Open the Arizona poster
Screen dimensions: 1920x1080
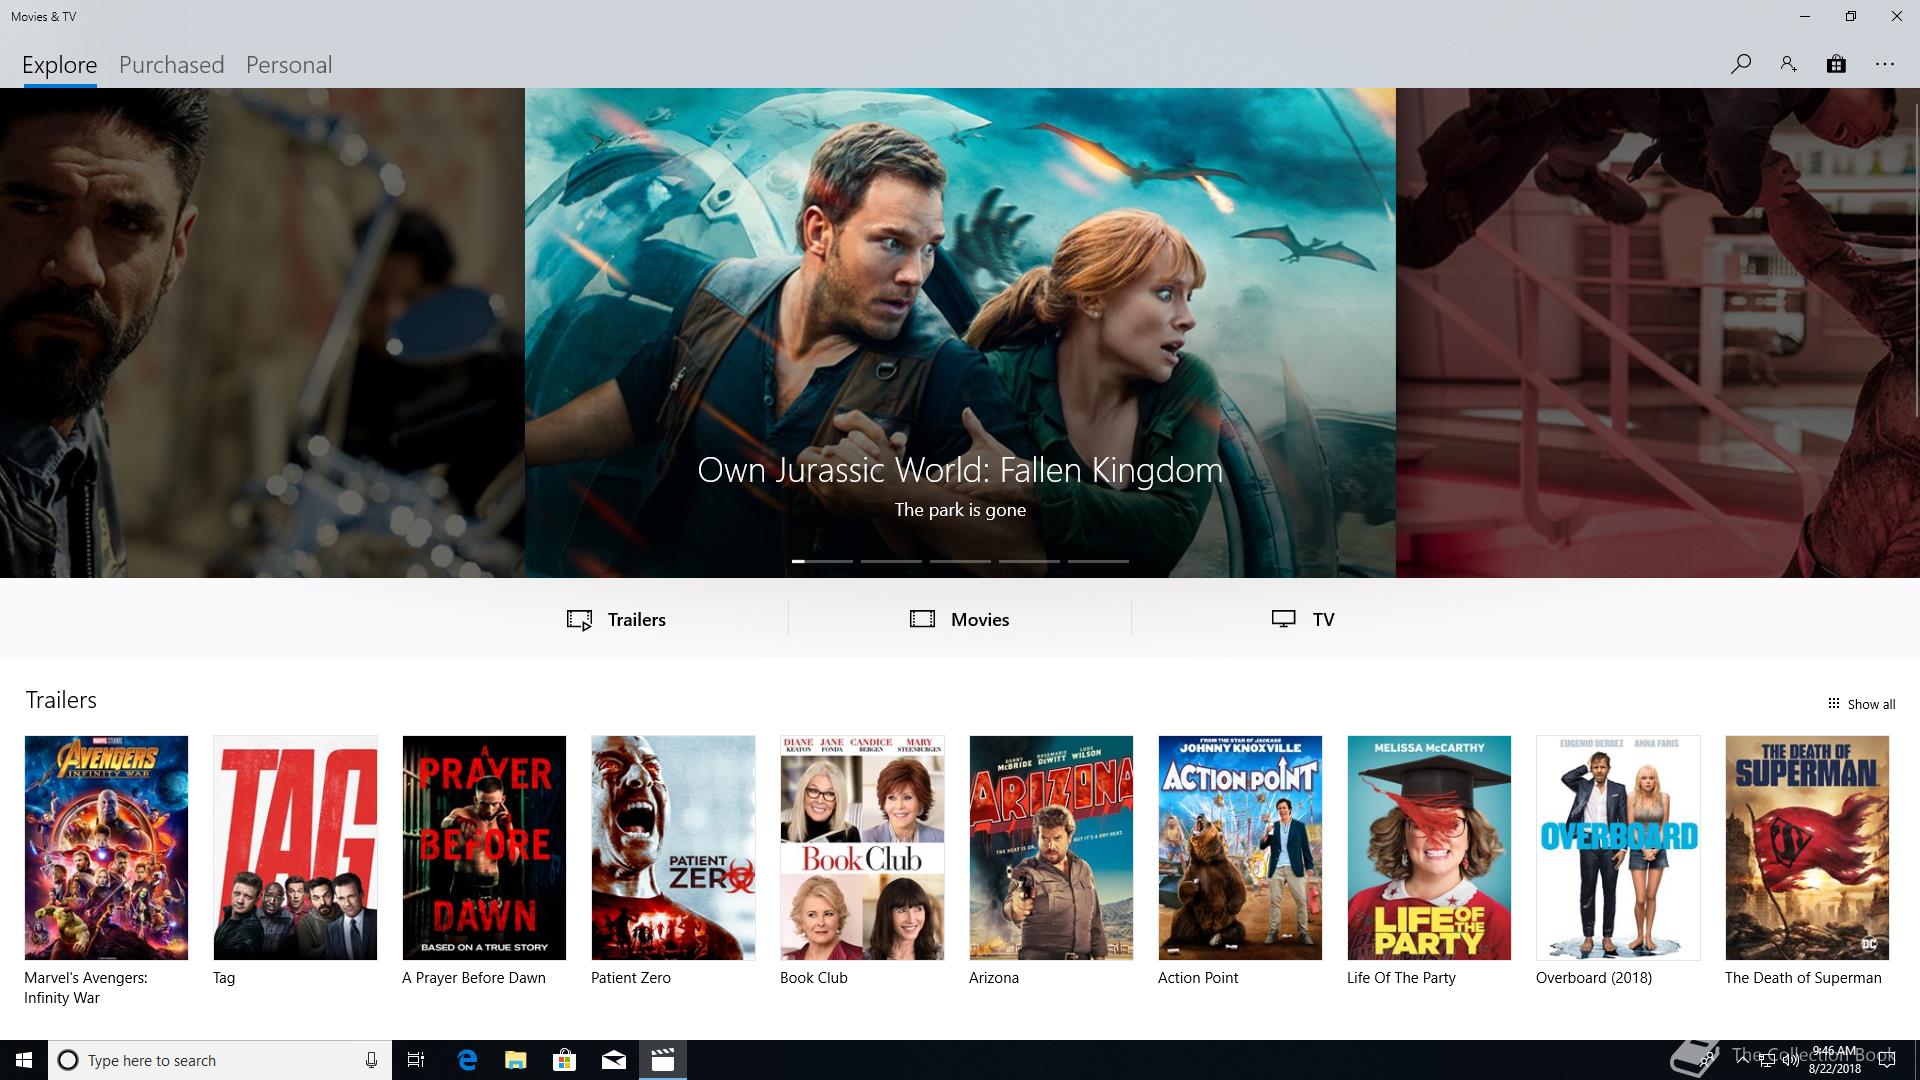(1051, 848)
